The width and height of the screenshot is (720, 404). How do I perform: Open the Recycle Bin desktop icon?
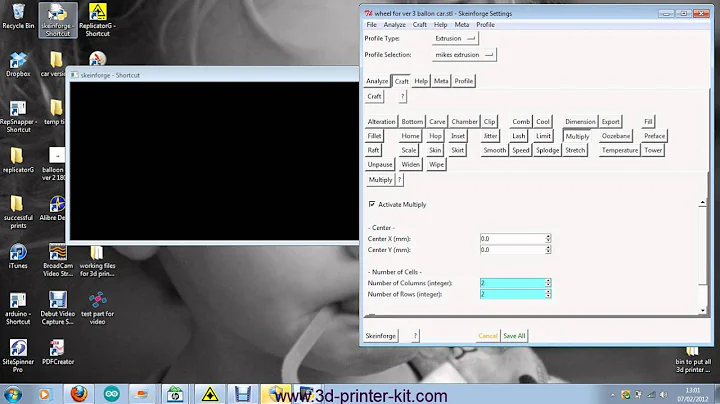(x=18, y=17)
